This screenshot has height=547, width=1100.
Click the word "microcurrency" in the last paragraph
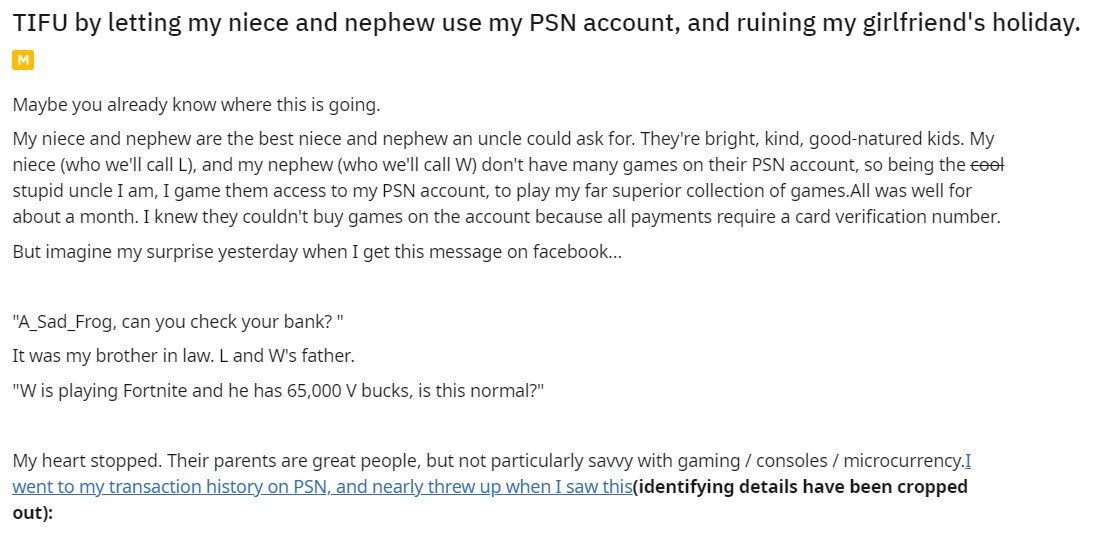(x=902, y=461)
